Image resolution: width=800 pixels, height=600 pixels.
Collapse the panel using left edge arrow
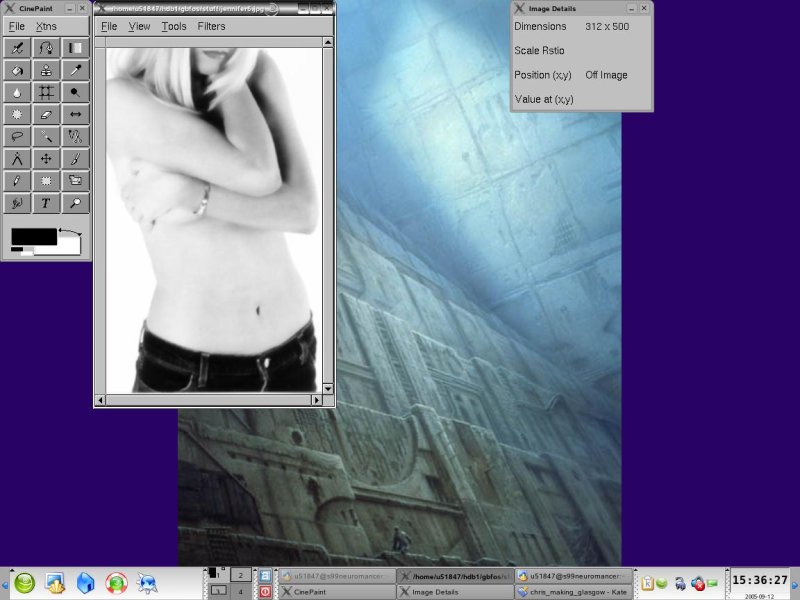pyautogui.click(x=4, y=583)
